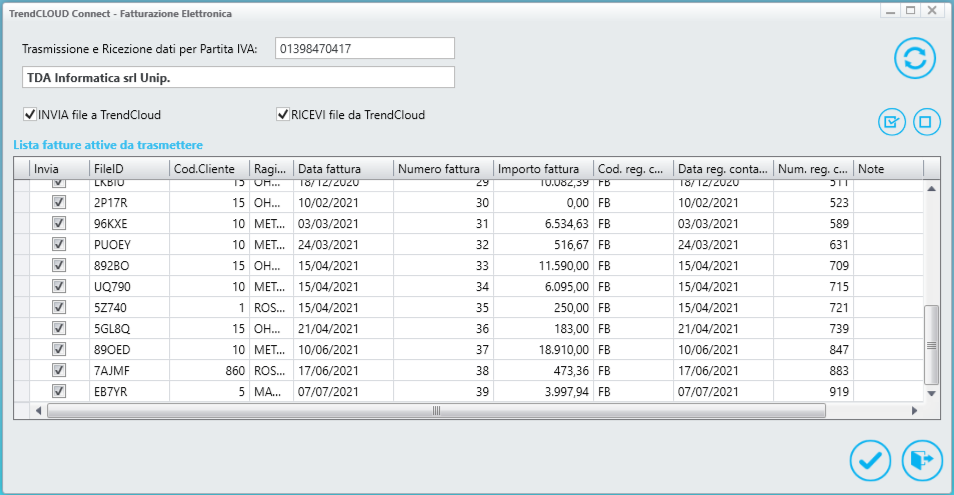Viewport: 954px width, 495px height.
Task: Click the deselect-all square icon
Action: pyautogui.click(x=926, y=122)
